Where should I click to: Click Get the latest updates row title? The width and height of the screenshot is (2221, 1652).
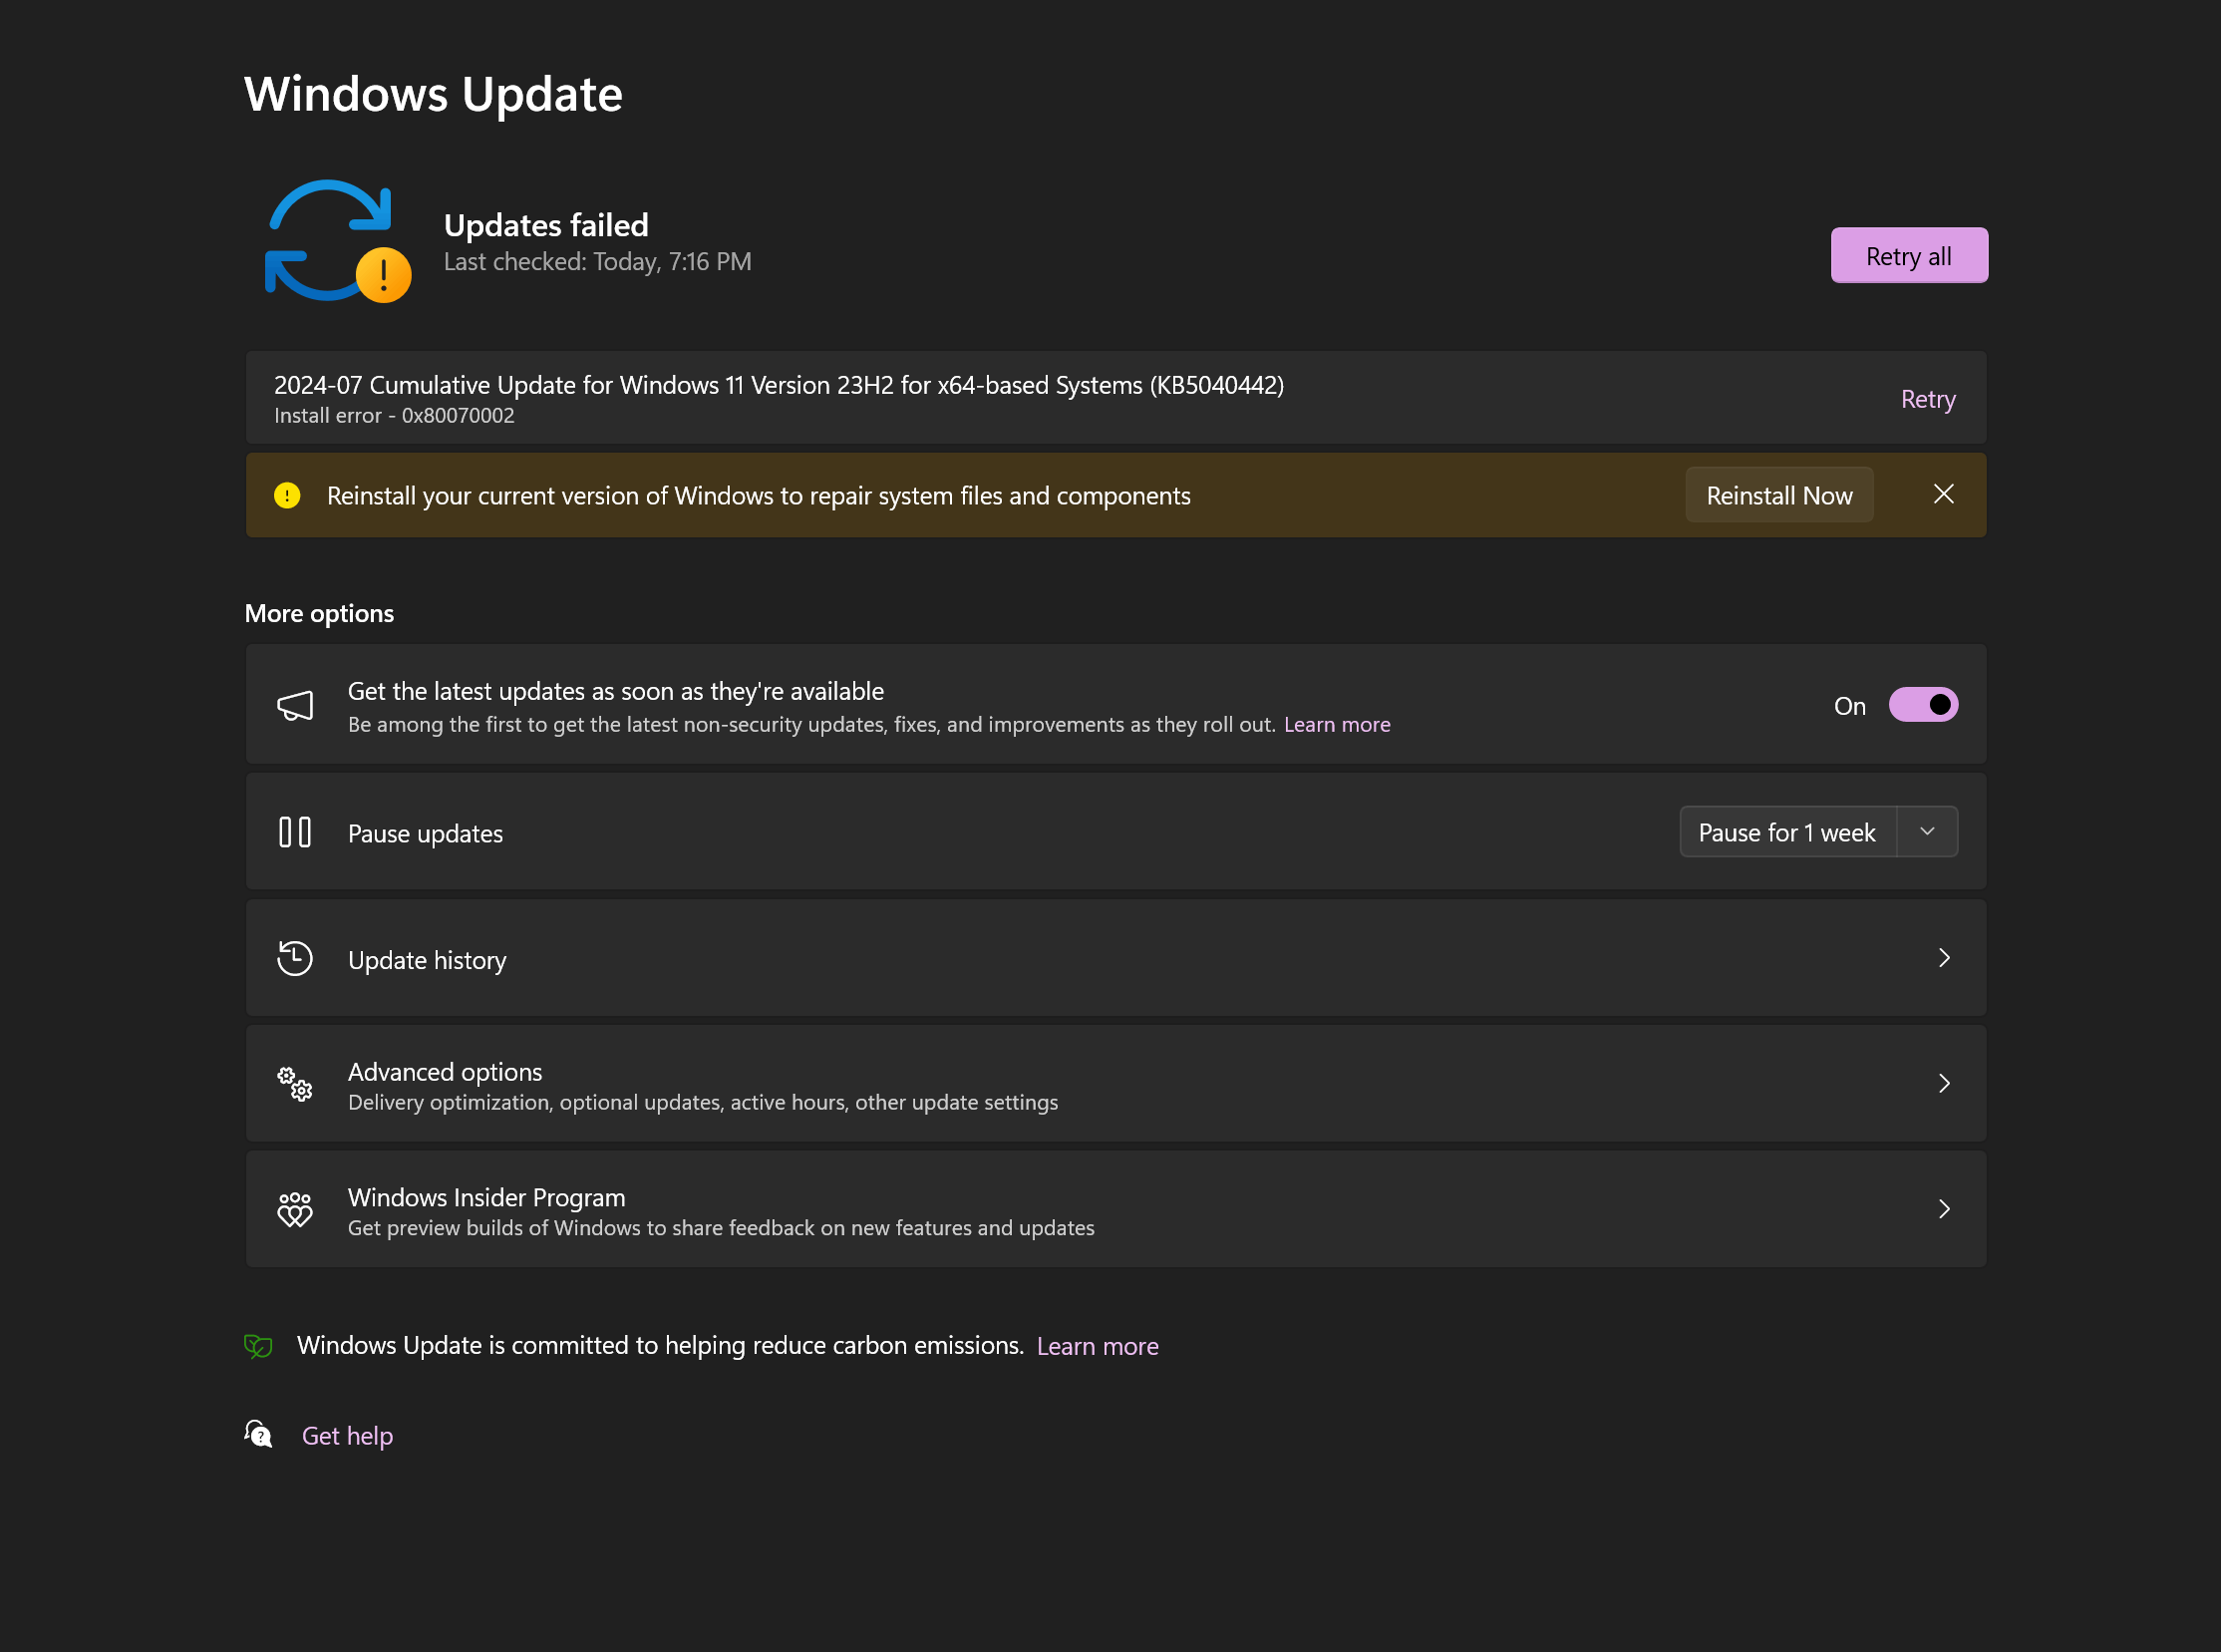[x=615, y=691]
